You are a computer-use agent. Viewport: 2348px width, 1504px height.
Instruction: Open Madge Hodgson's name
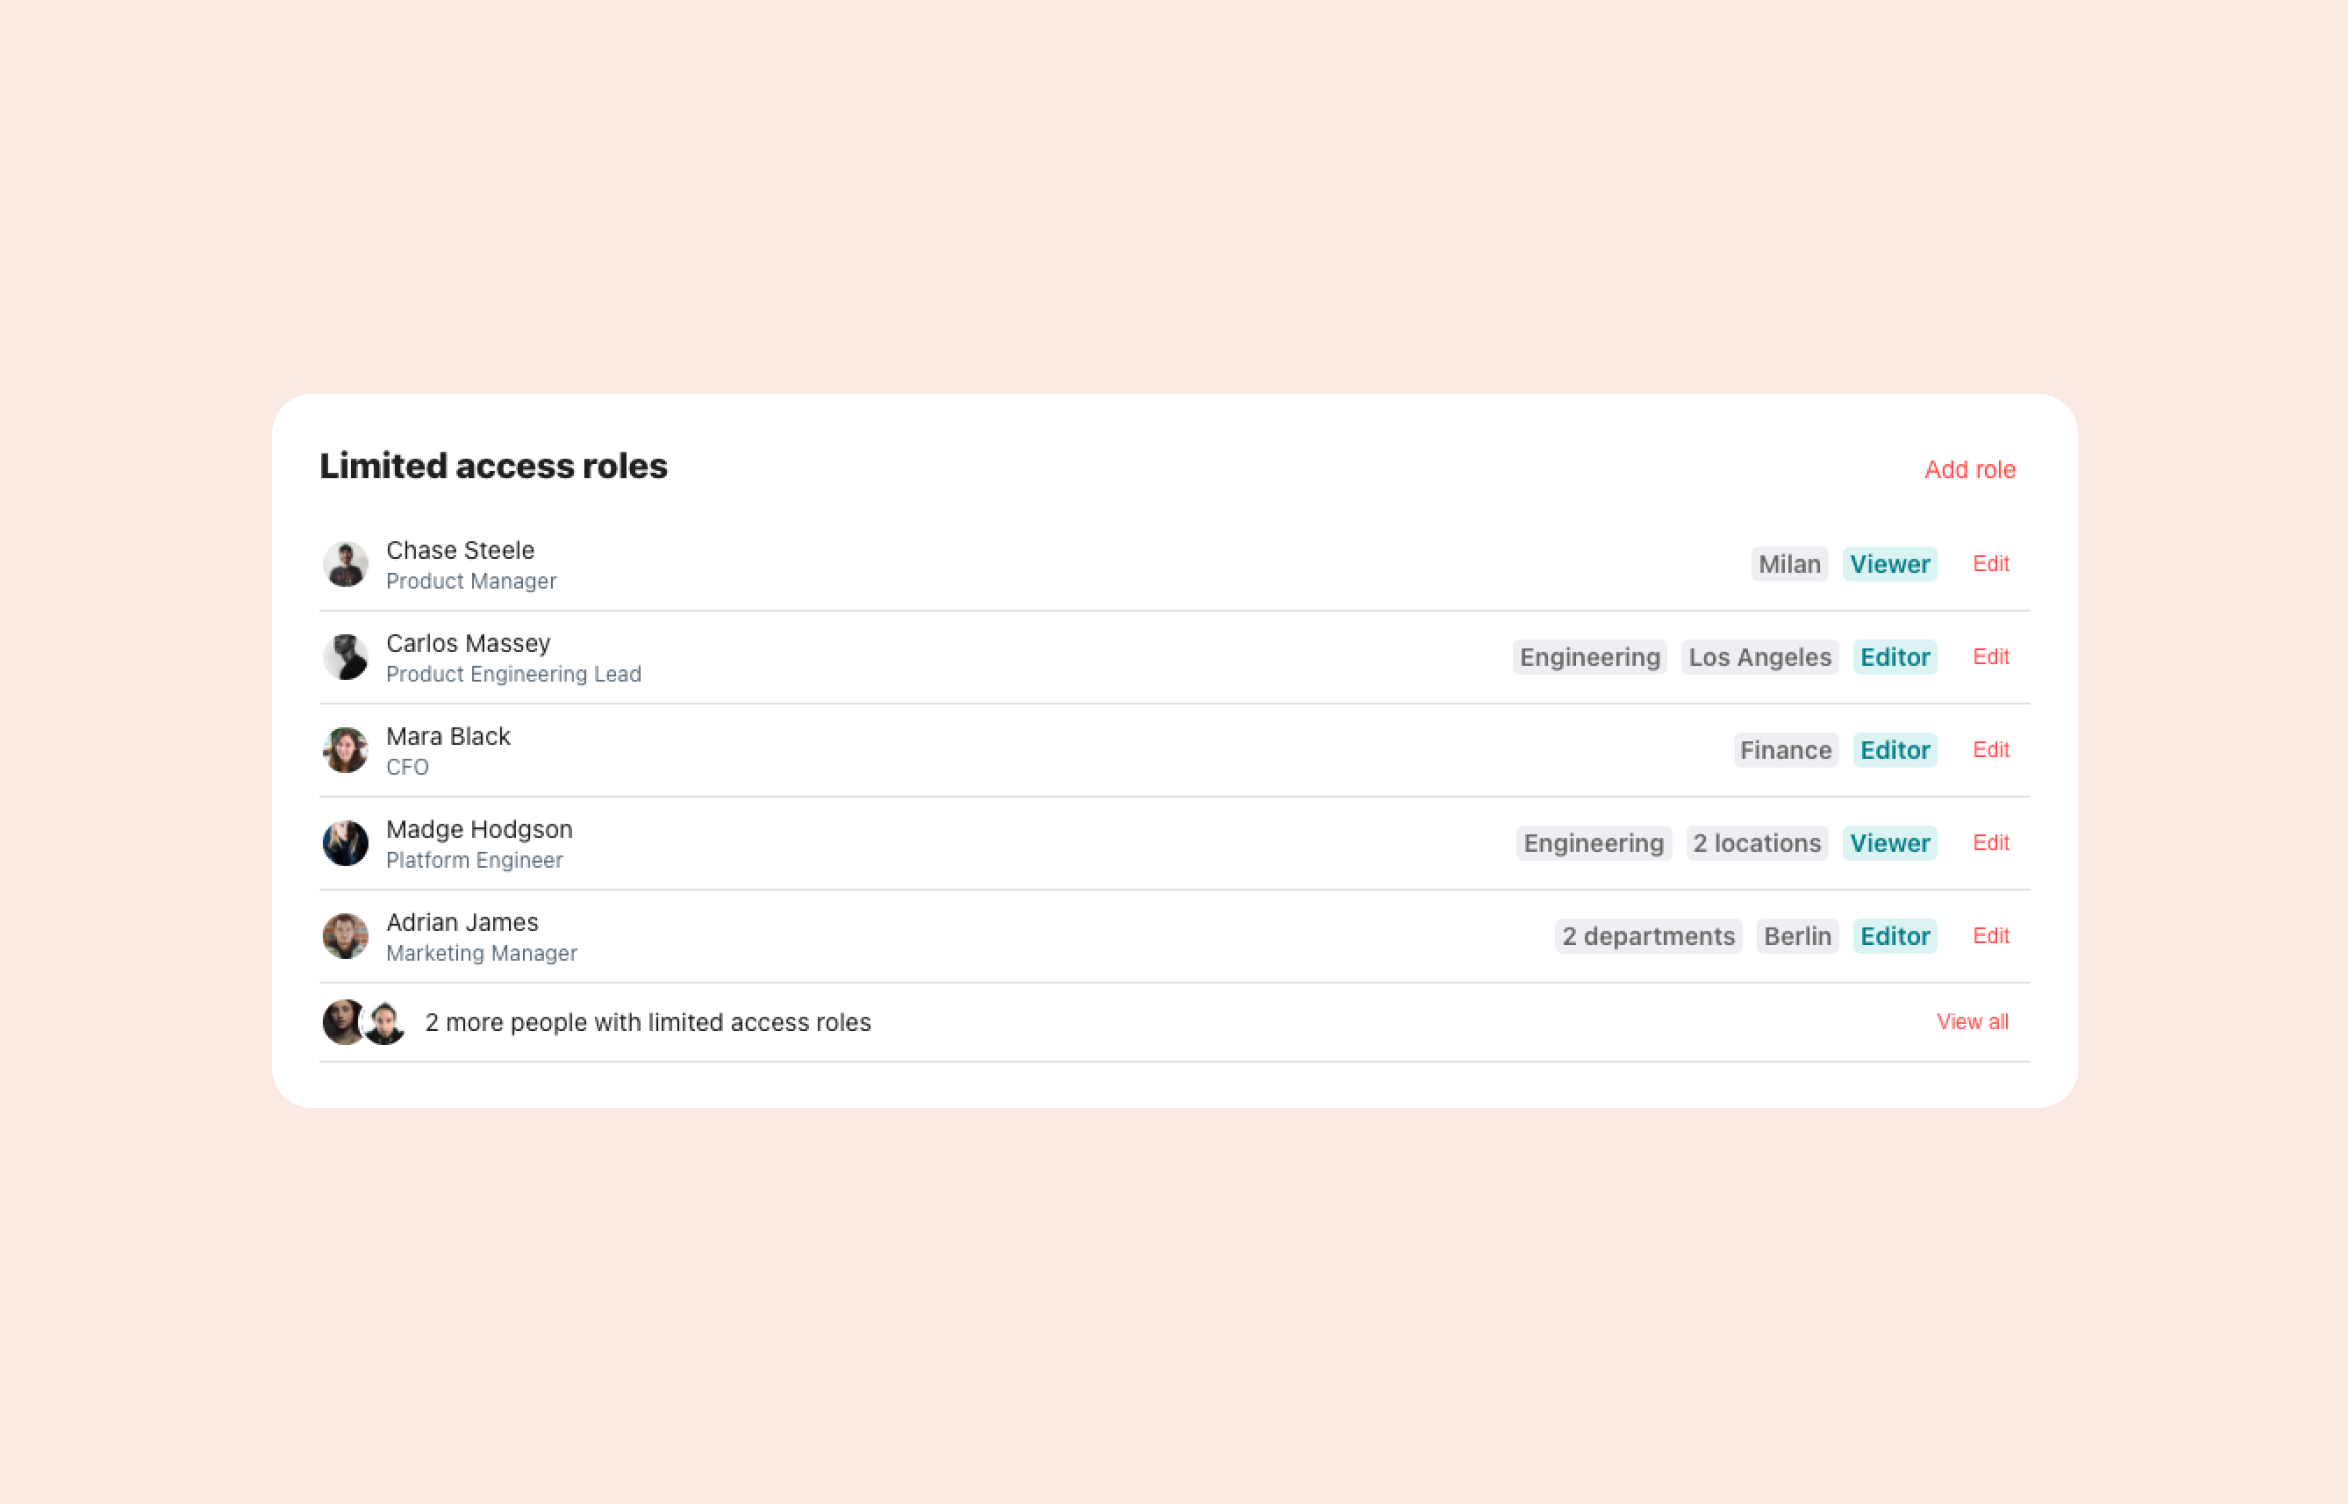coord(480,829)
